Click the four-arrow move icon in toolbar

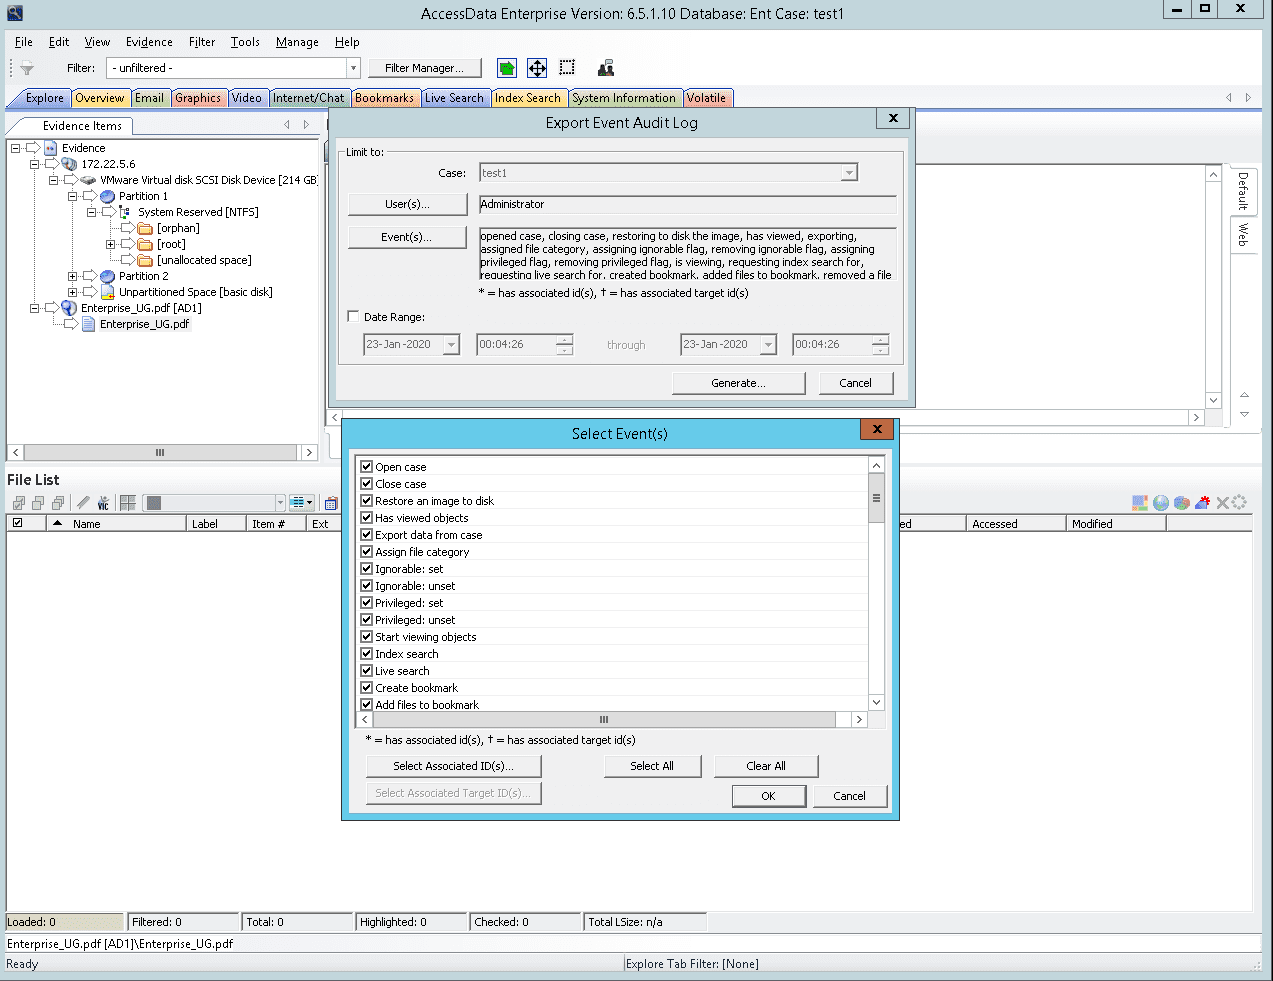(537, 68)
